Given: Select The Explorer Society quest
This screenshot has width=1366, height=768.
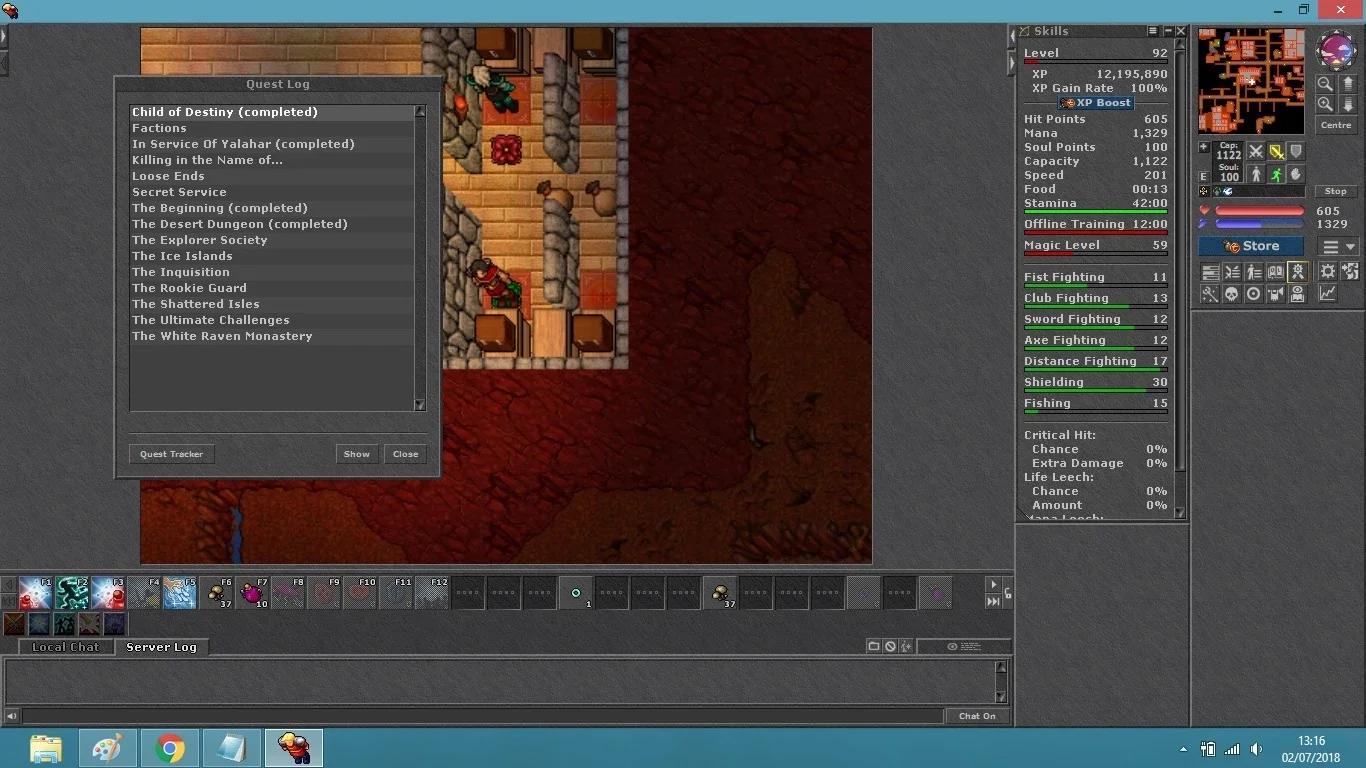Looking at the screenshot, I should pyautogui.click(x=272, y=240).
